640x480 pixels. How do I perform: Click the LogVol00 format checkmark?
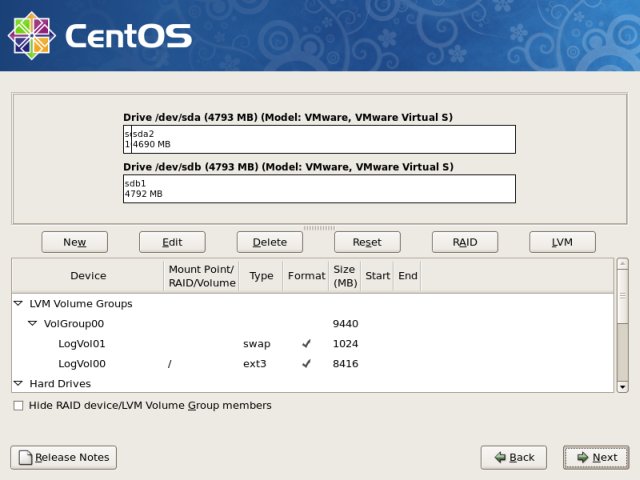(x=306, y=364)
